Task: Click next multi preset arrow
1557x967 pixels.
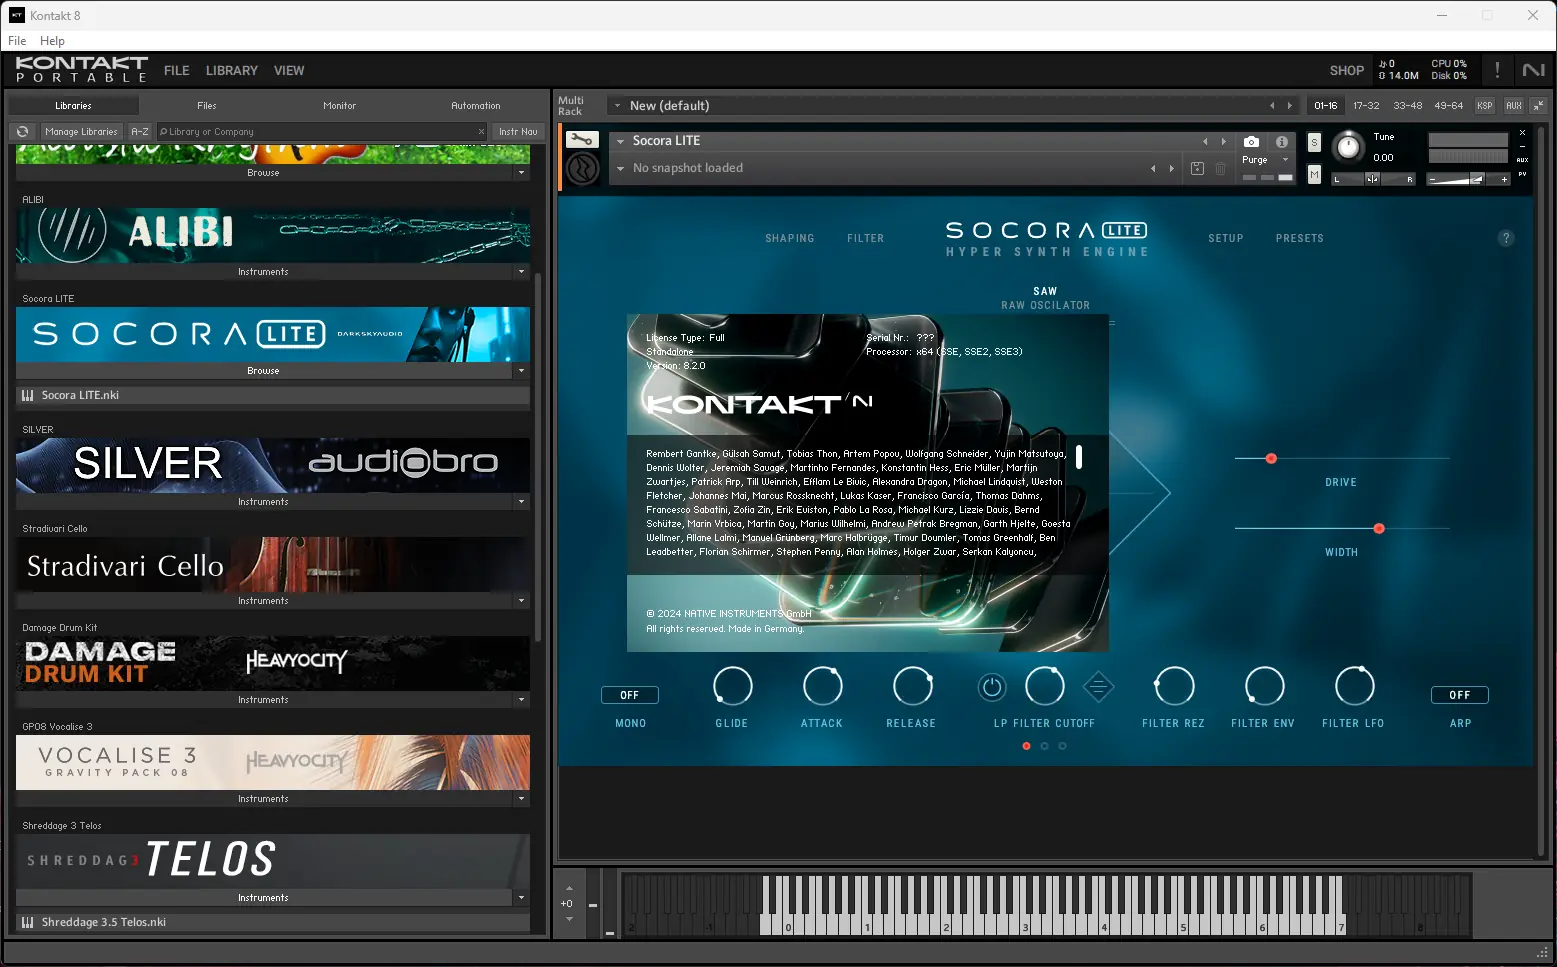Action: tap(1290, 105)
